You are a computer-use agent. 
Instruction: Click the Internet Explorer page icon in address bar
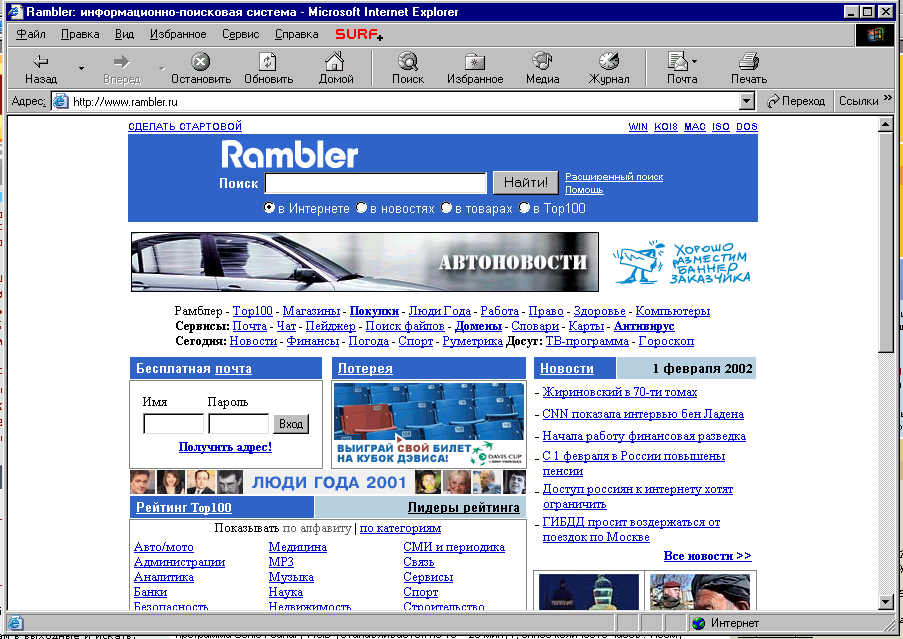[x=60, y=102]
